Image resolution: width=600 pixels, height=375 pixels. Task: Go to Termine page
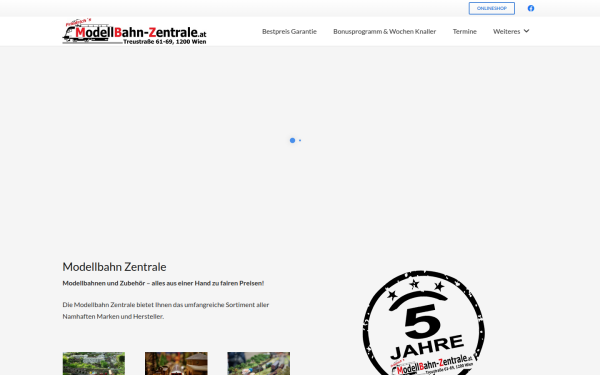point(465,31)
